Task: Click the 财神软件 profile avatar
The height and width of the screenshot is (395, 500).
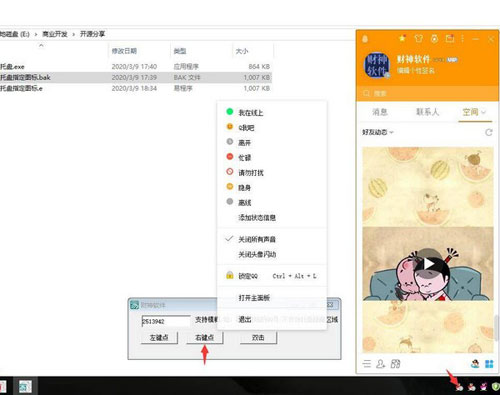Action: pyautogui.click(x=377, y=65)
